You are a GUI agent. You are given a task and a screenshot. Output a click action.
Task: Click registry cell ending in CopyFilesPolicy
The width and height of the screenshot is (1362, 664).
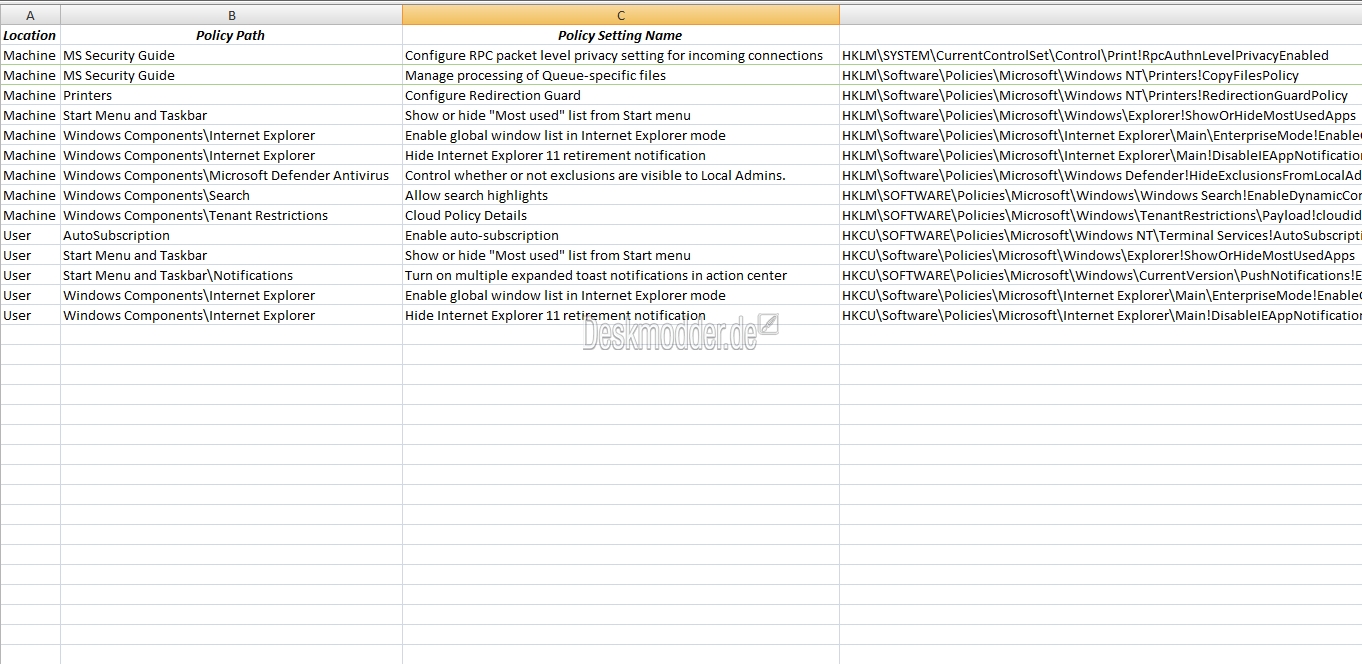[x=1101, y=75]
